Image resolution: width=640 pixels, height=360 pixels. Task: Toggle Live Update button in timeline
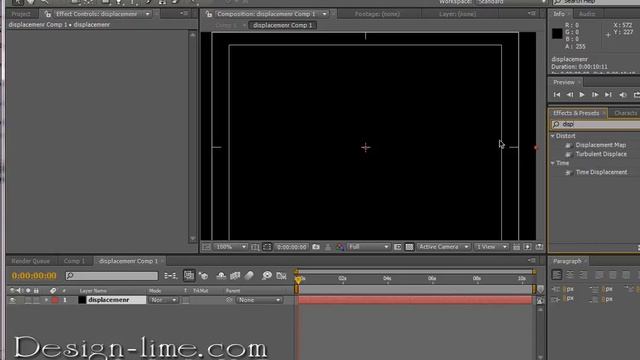(189, 276)
